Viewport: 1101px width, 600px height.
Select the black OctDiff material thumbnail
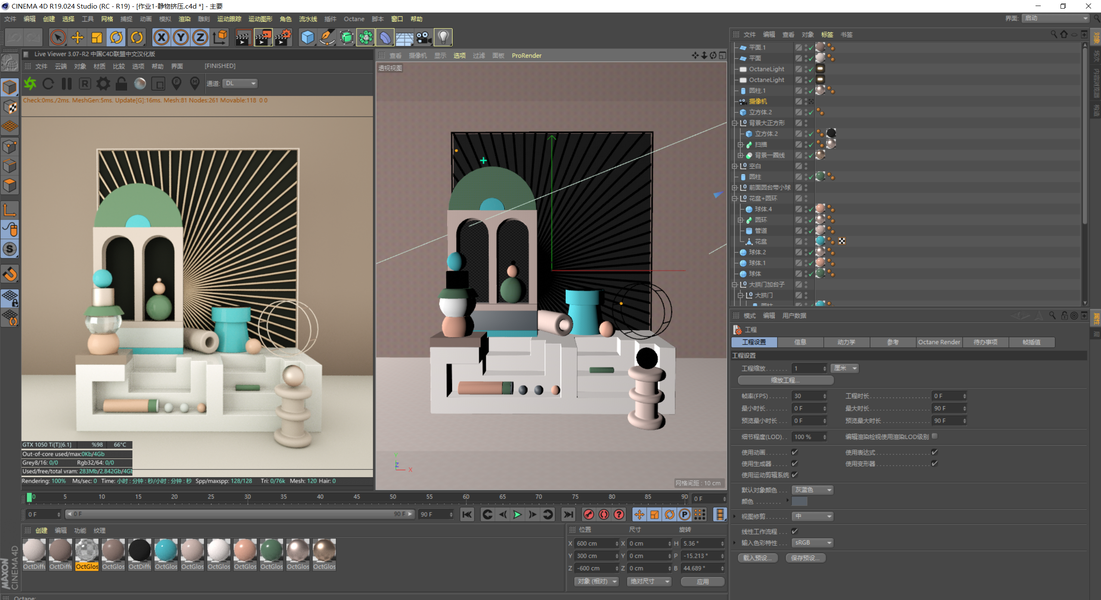[x=139, y=552]
